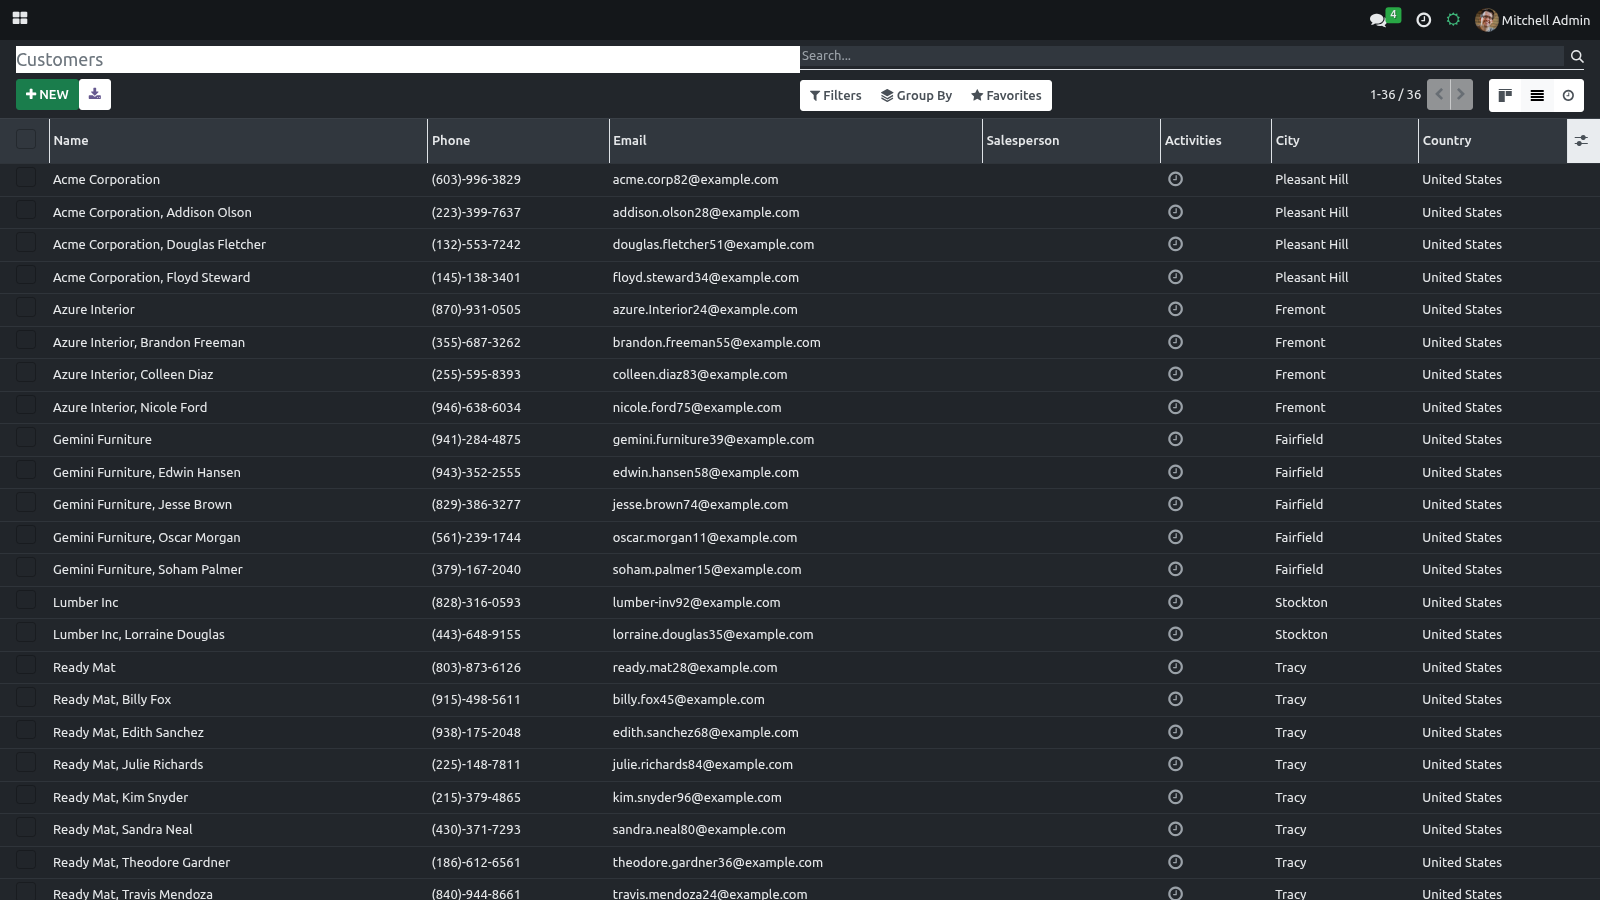Screen dimensions: 1600x900
Task: Open Ready Mat, Theodore Gardner record
Action: [x=141, y=862]
